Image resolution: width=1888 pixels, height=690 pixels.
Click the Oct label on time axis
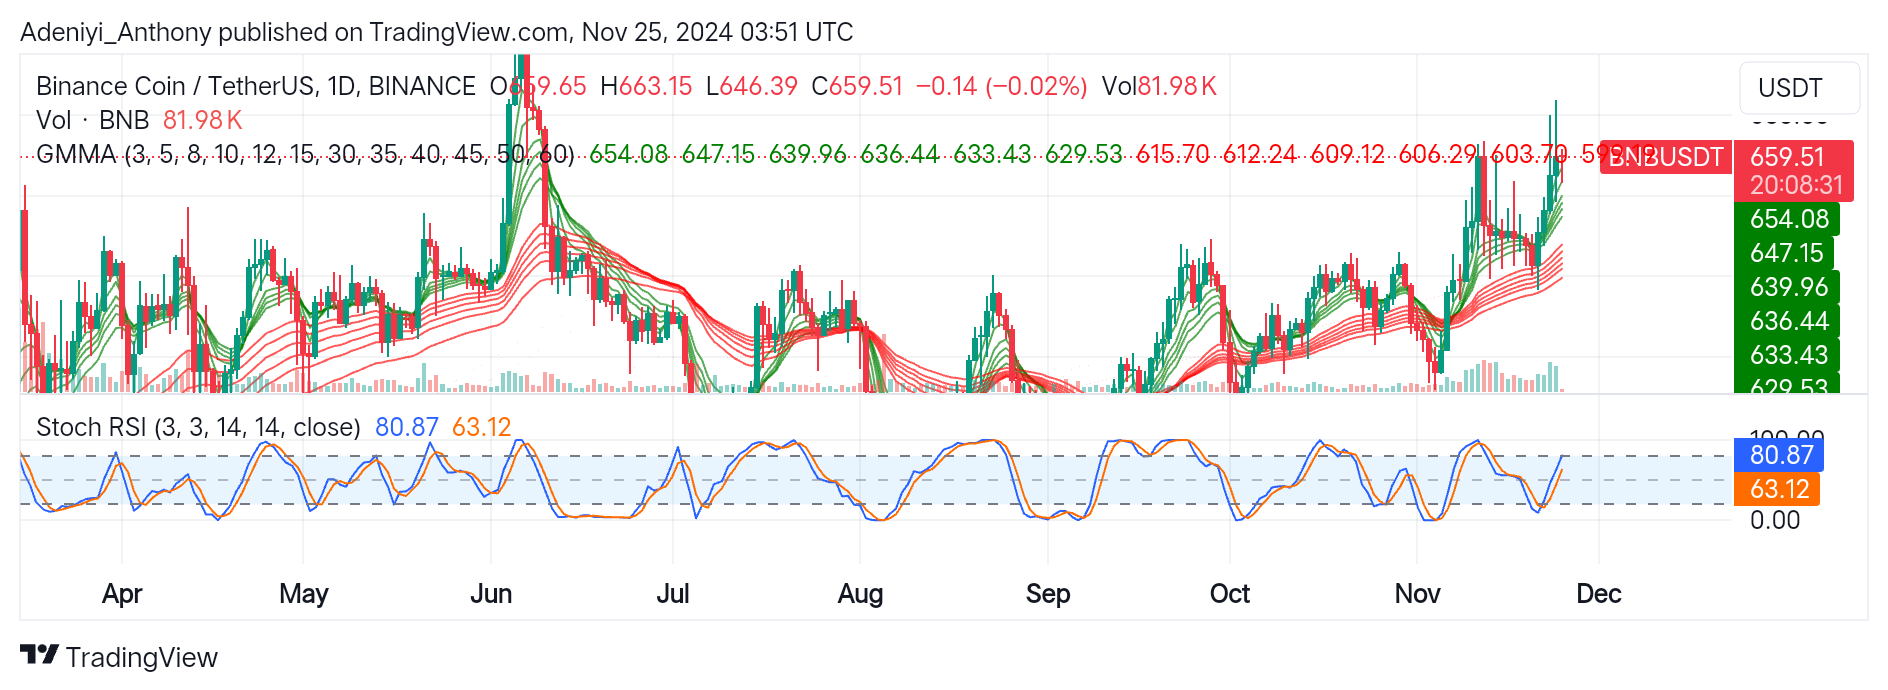pyautogui.click(x=1230, y=594)
